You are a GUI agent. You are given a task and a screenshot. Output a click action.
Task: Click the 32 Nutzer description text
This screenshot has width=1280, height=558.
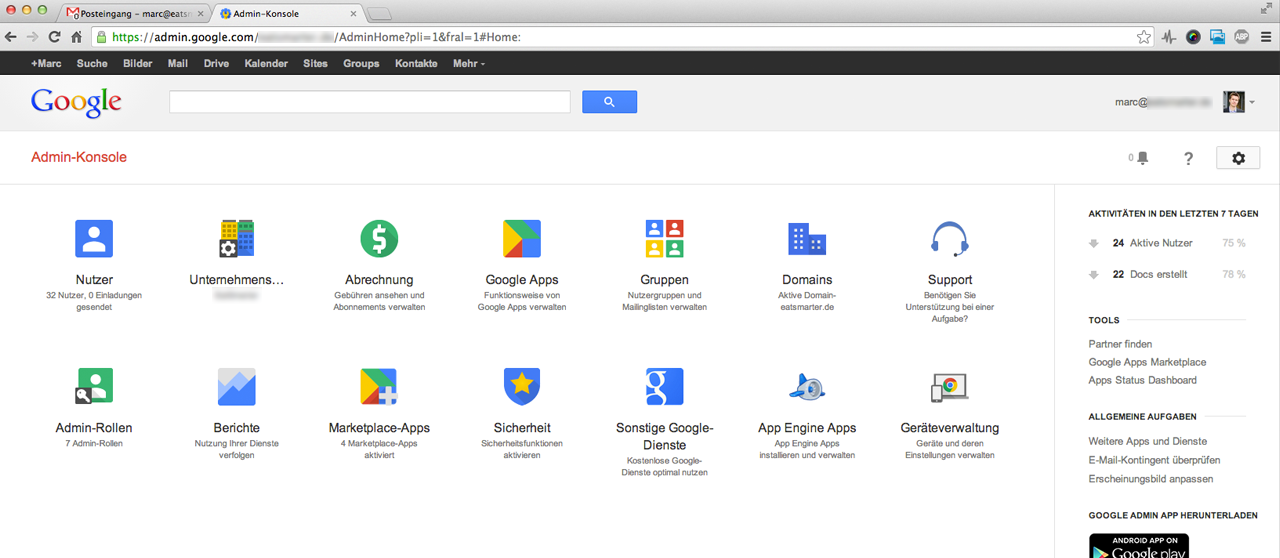(x=94, y=301)
